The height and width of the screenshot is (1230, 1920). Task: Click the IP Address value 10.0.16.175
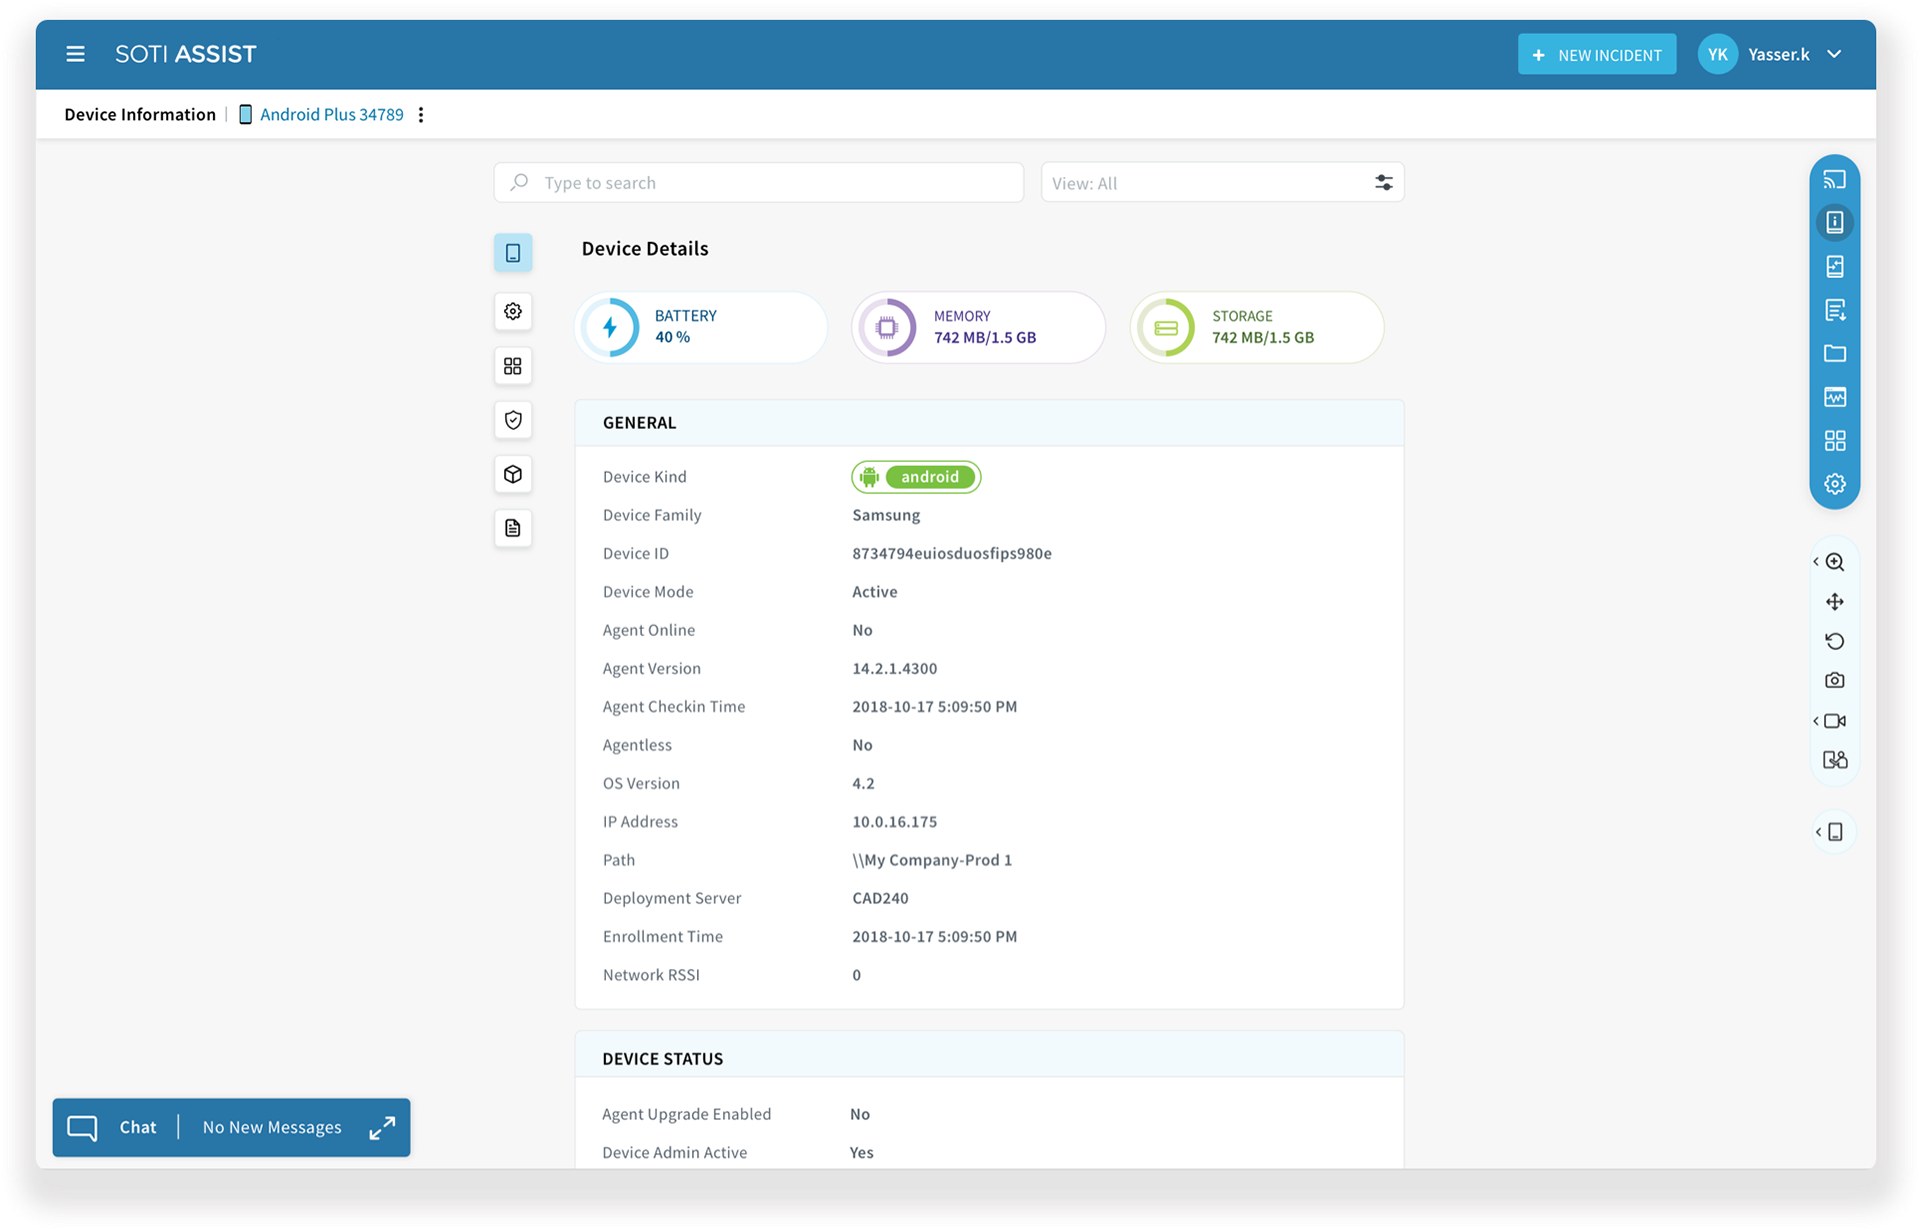tap(895, 821)
